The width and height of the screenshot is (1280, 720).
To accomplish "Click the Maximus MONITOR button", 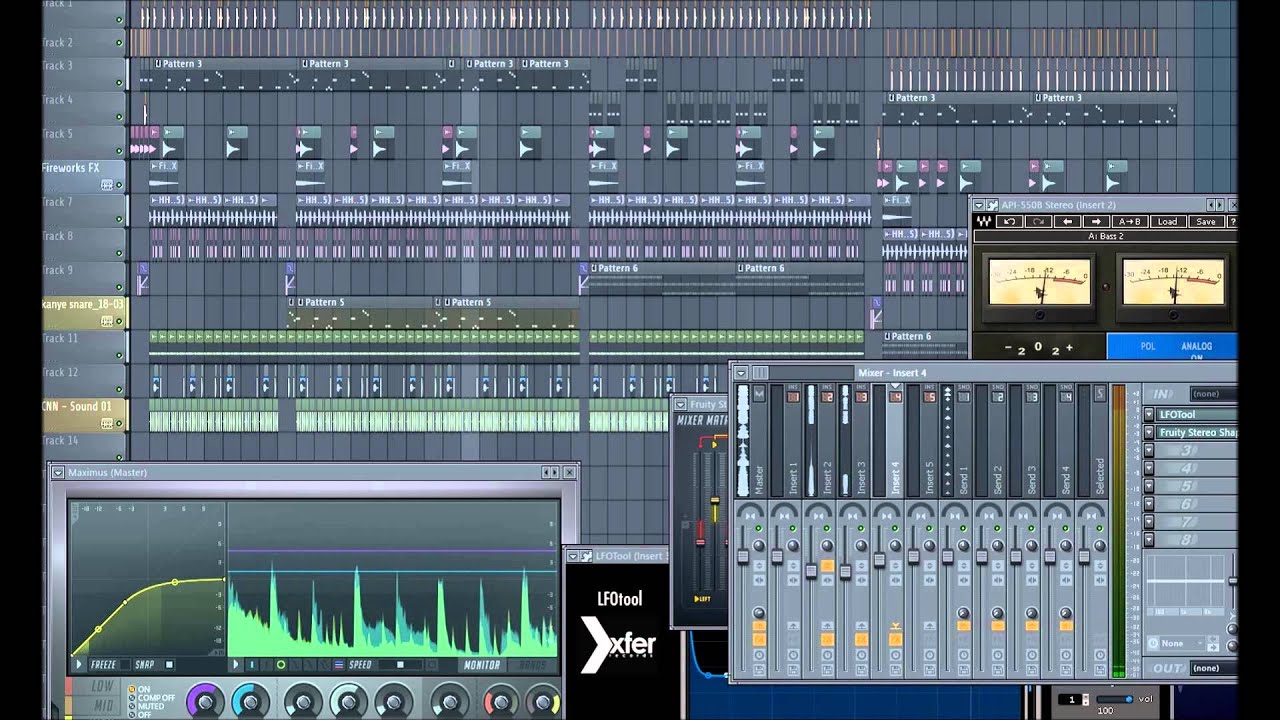I will pyautogui.click(x=482, y=665).
